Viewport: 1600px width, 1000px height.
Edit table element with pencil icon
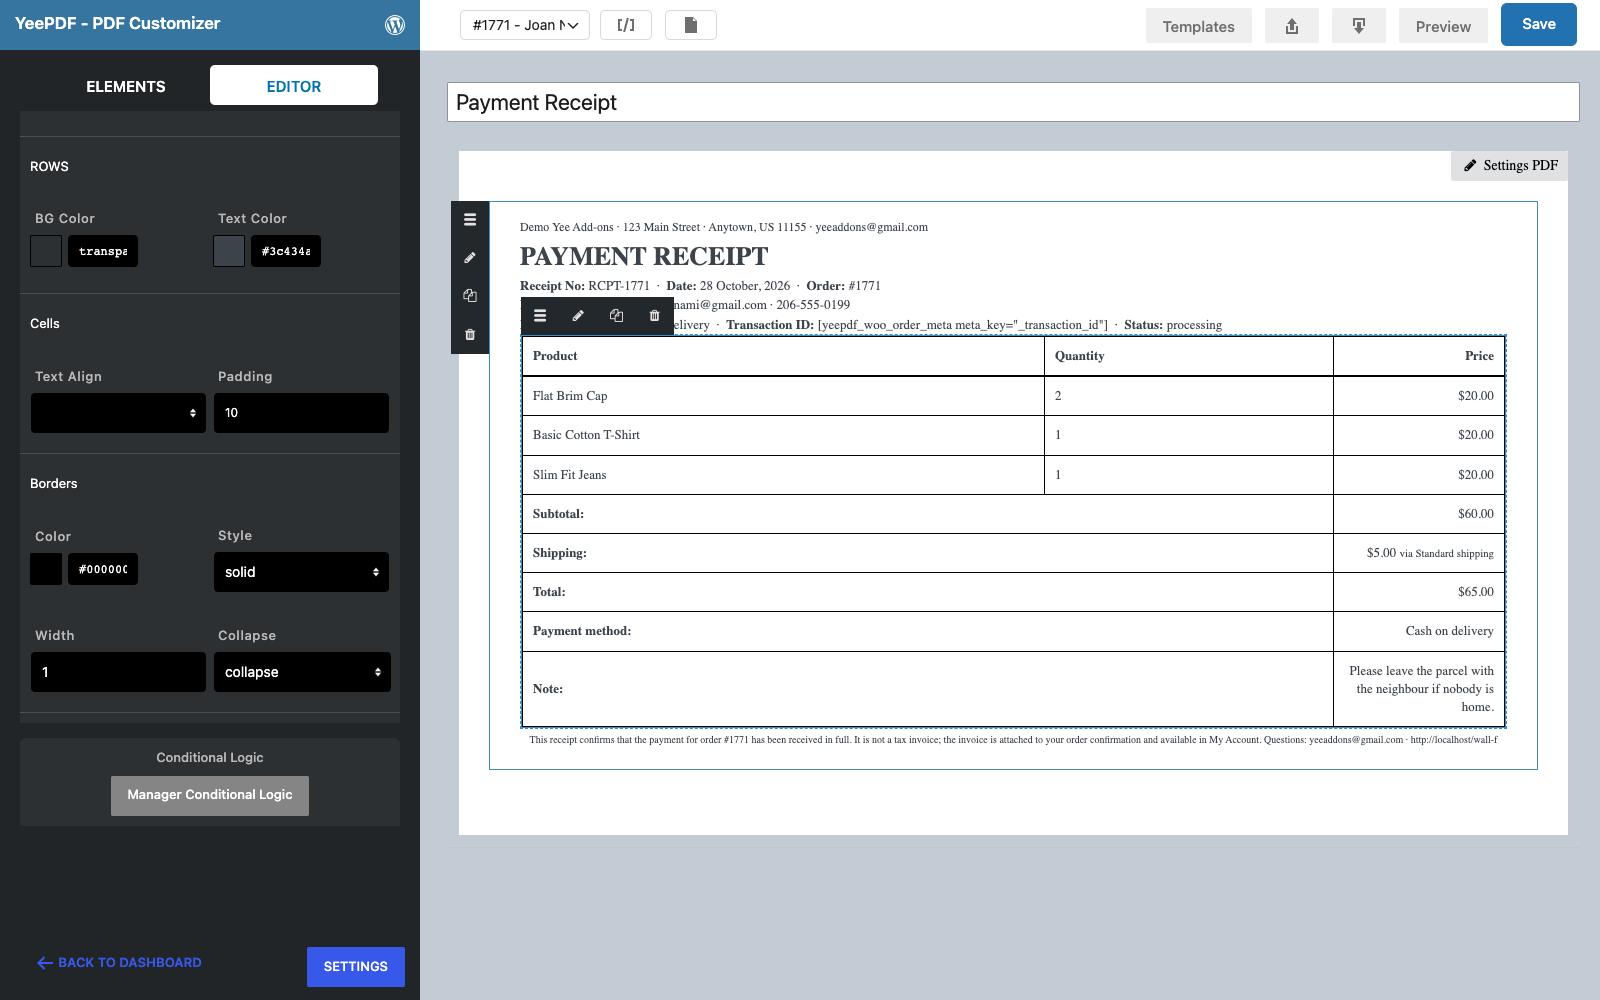(x=578, y=316)
